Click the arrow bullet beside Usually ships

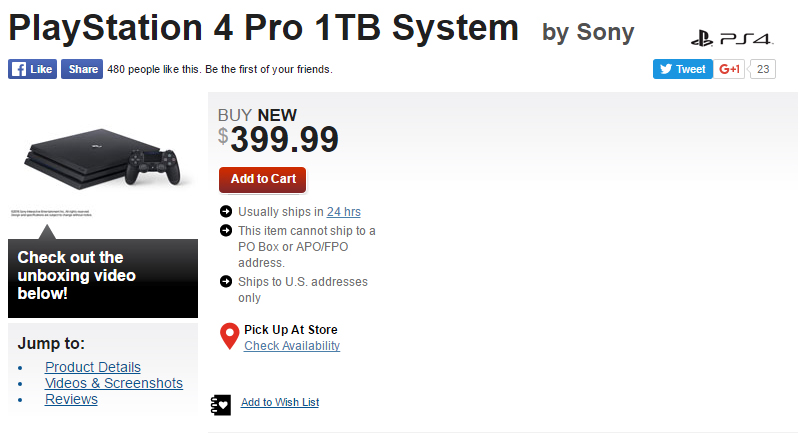pos(226,212)
